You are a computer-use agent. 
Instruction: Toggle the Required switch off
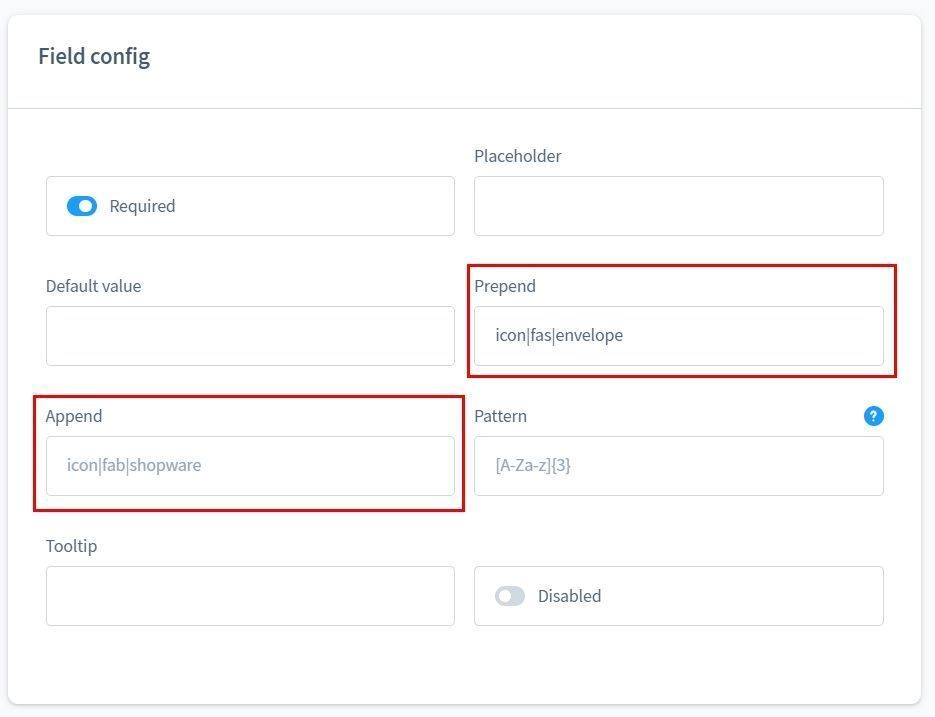click(82, 206)
